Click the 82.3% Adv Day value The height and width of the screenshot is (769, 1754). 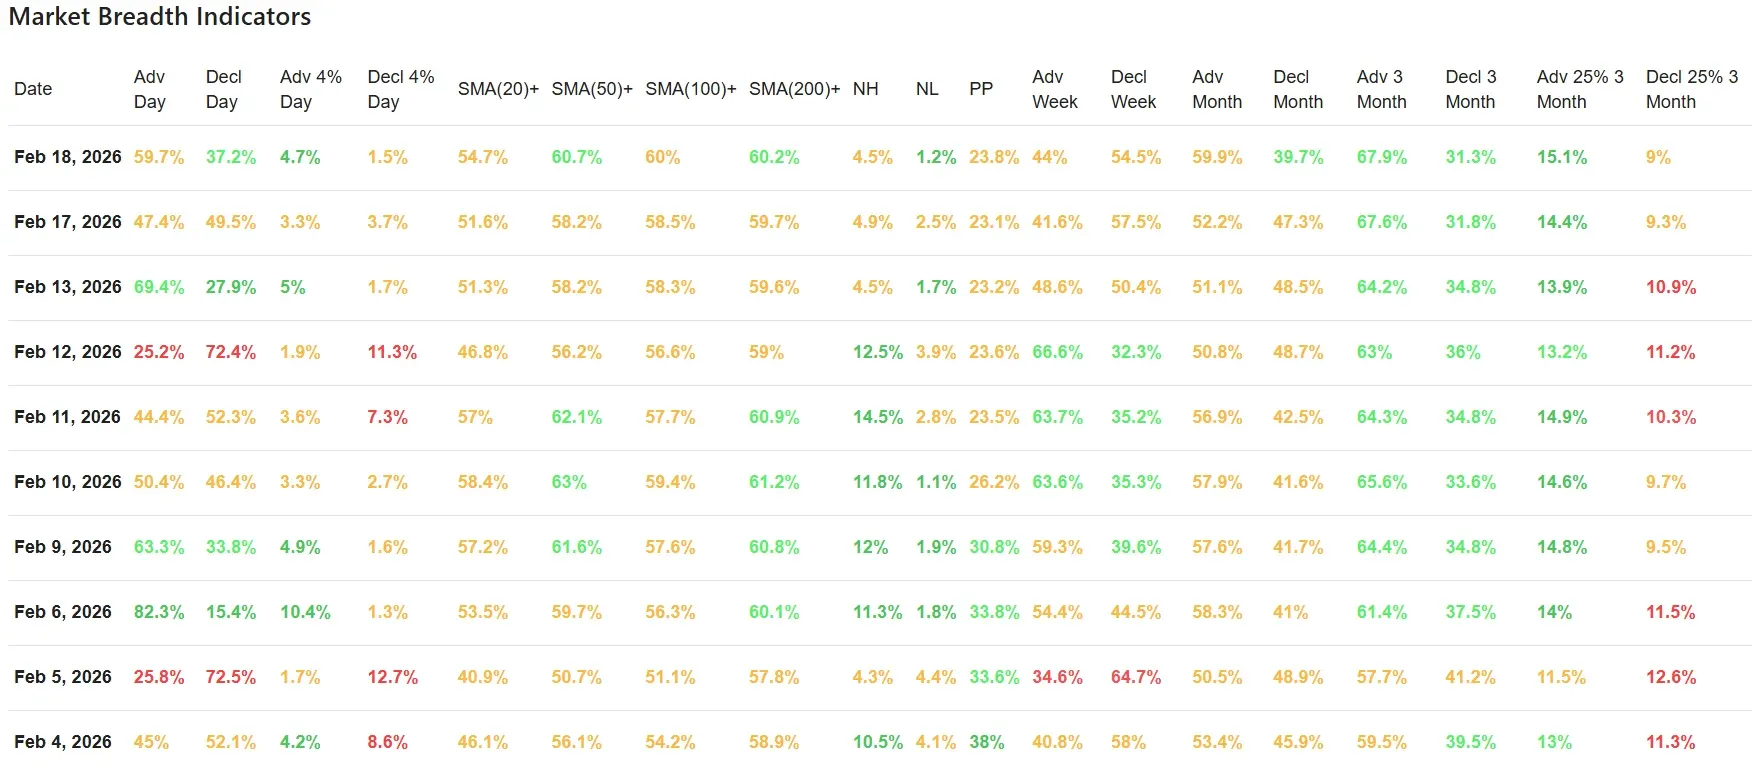pos(159,612)
